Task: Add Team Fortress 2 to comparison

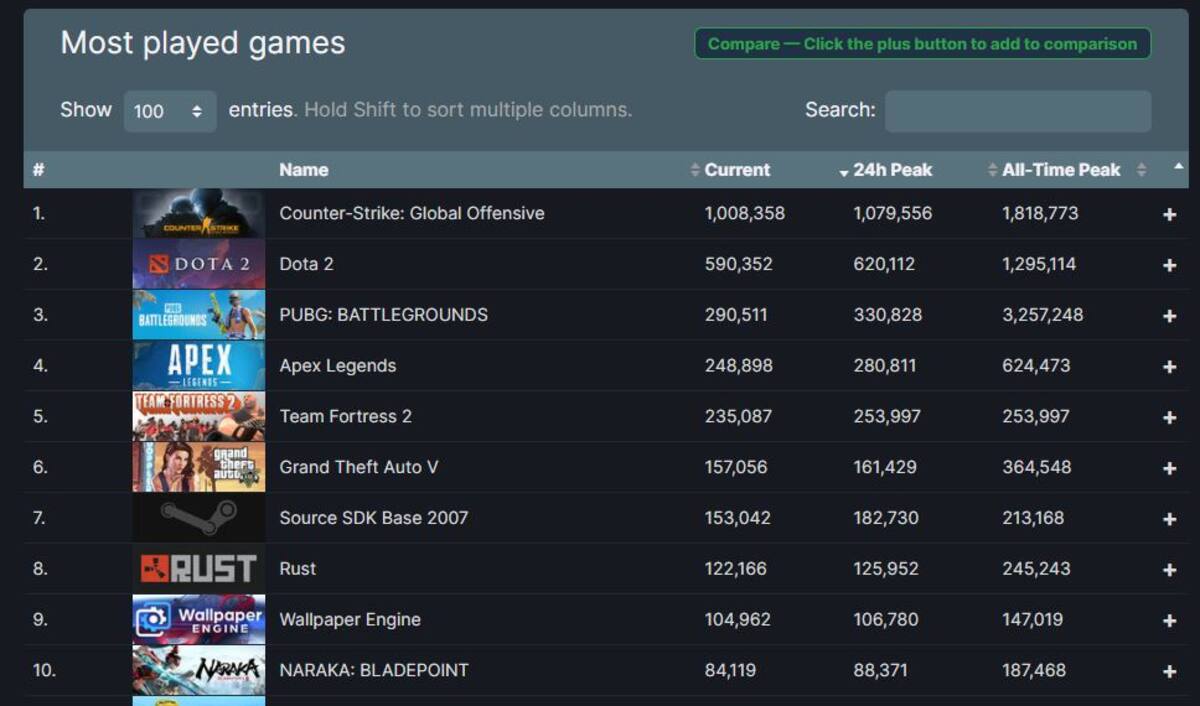Action: pyautogui.click(x=1169, y=418)
